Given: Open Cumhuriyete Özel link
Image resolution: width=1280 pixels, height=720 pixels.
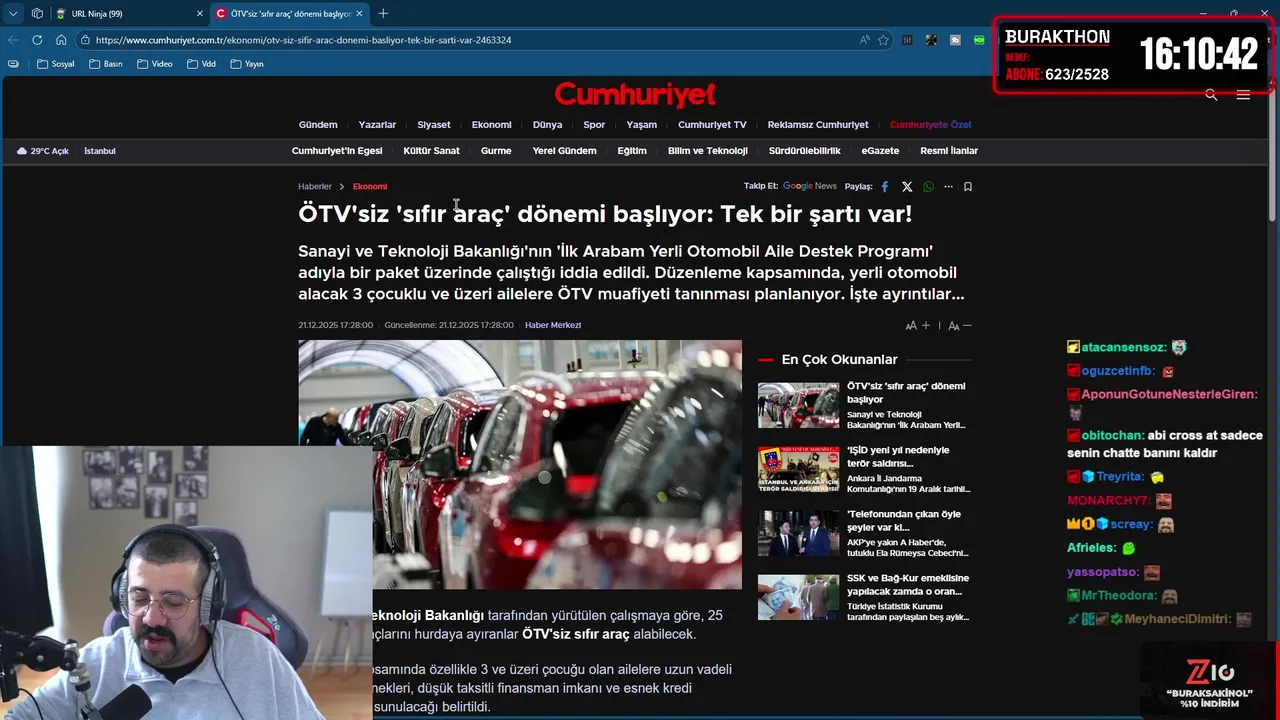Looking at the screenshot, I should coord(930,125).
